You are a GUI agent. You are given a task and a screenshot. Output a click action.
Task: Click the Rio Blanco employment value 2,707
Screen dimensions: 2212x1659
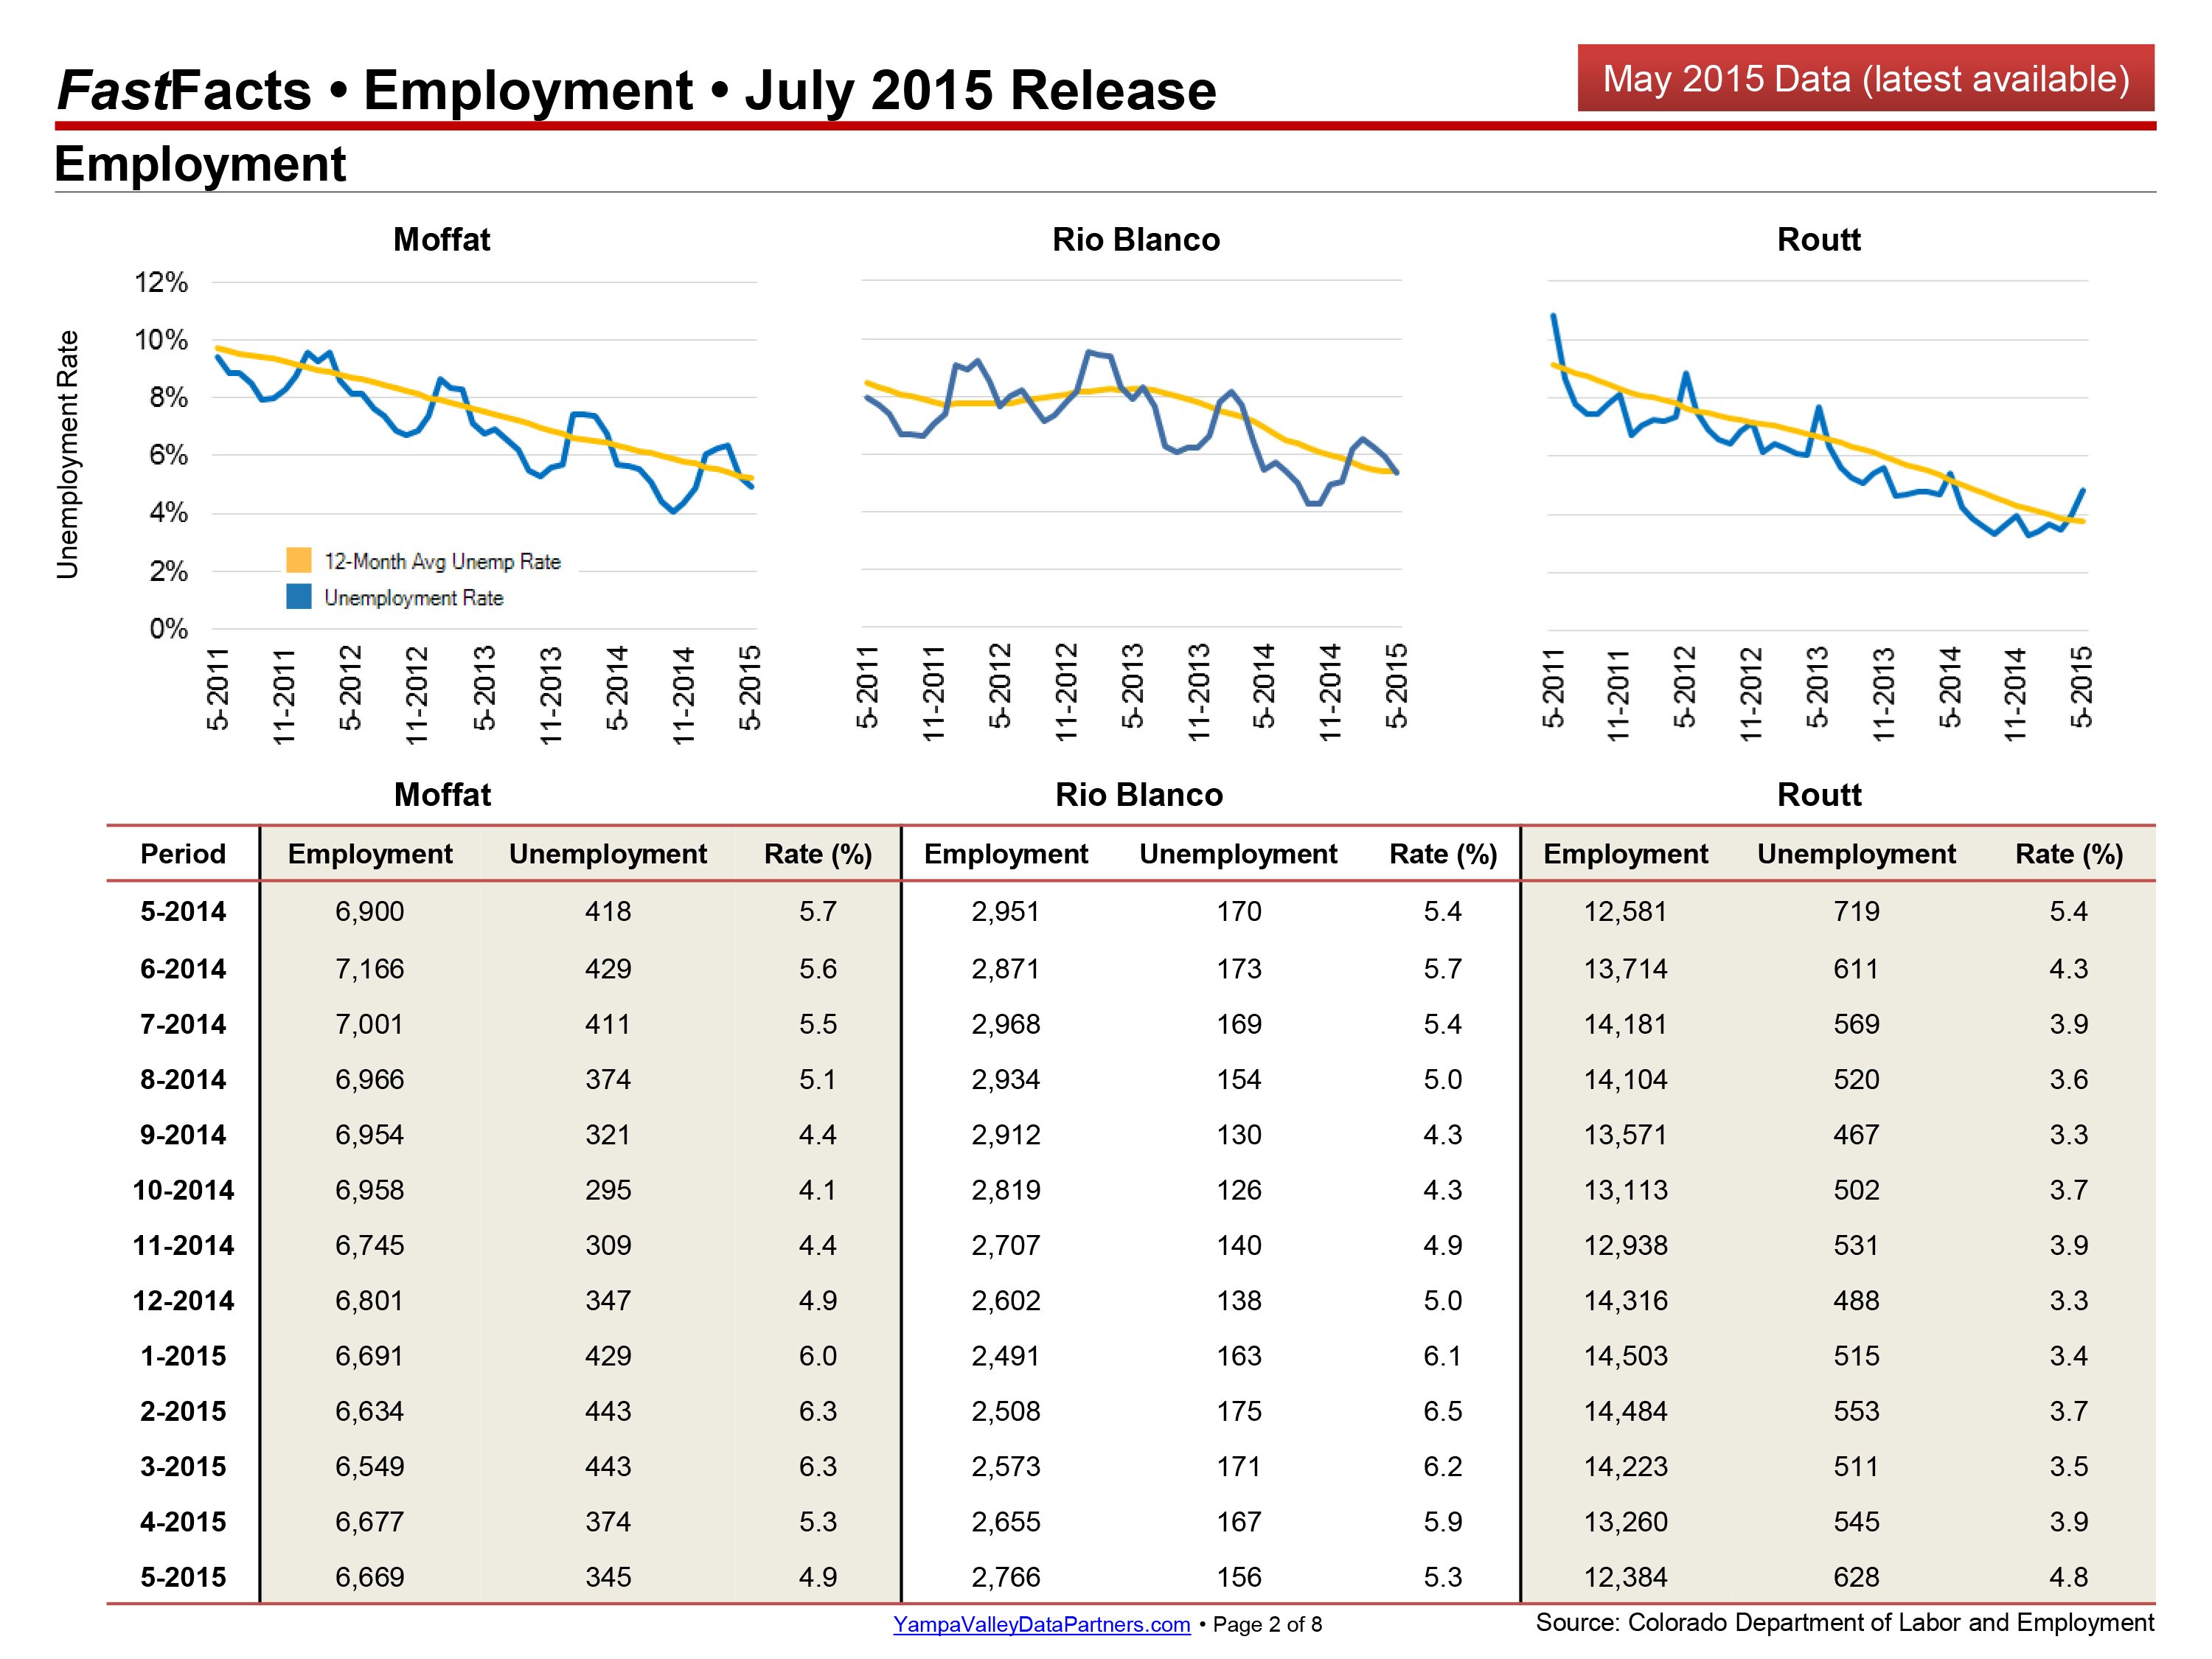click(x=1006, y=1245)
